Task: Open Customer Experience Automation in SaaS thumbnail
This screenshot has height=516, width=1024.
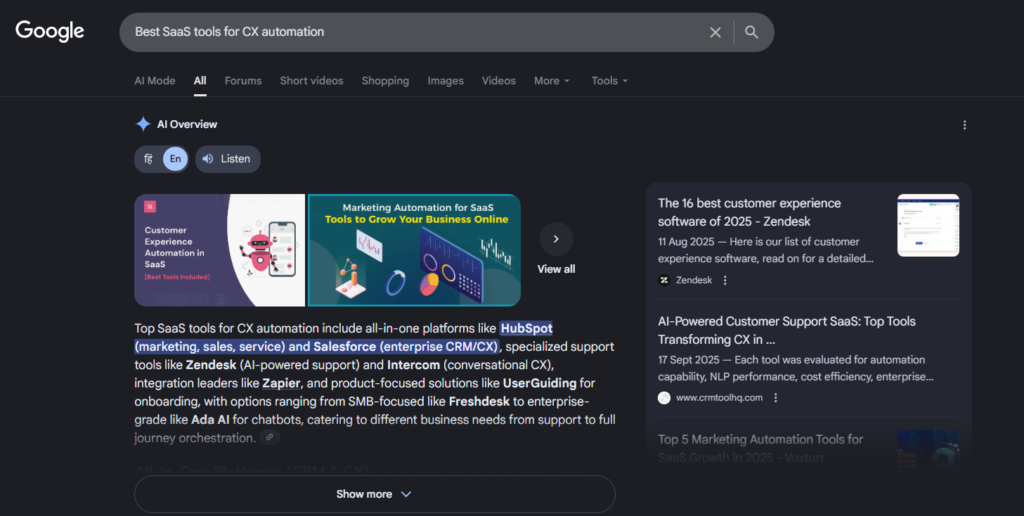Action: [220, 250]
